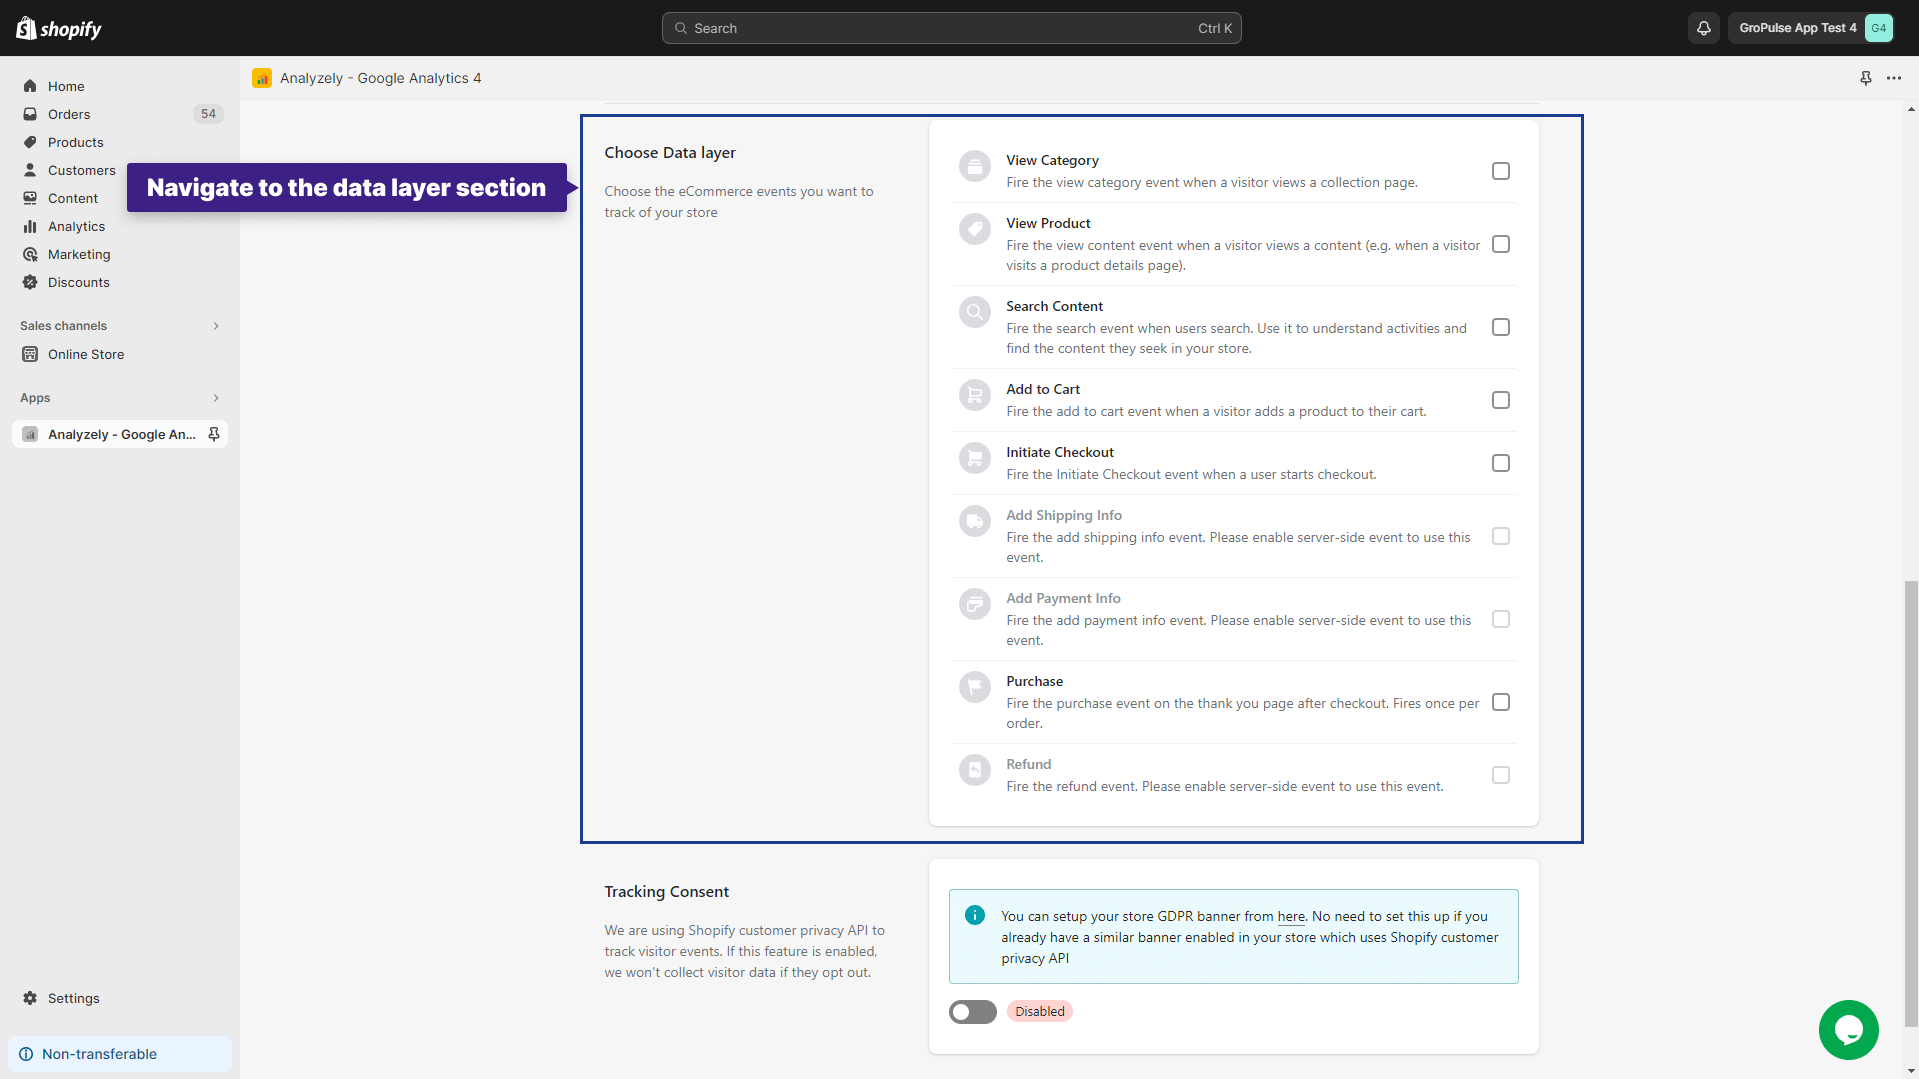The image size is (1919, 1079).
Task: Focus the Search input field
Action: click(951, 28)
